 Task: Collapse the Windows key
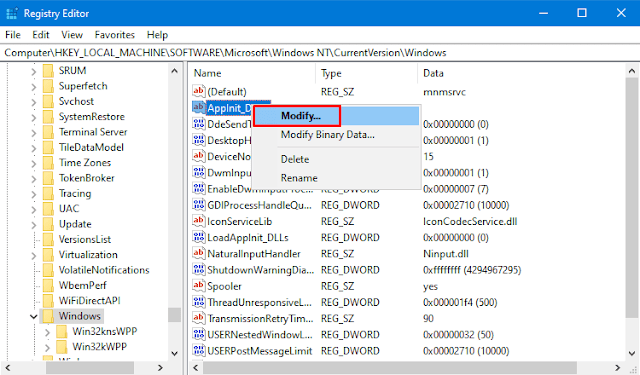pyautogui.click(x=33, y=317)
